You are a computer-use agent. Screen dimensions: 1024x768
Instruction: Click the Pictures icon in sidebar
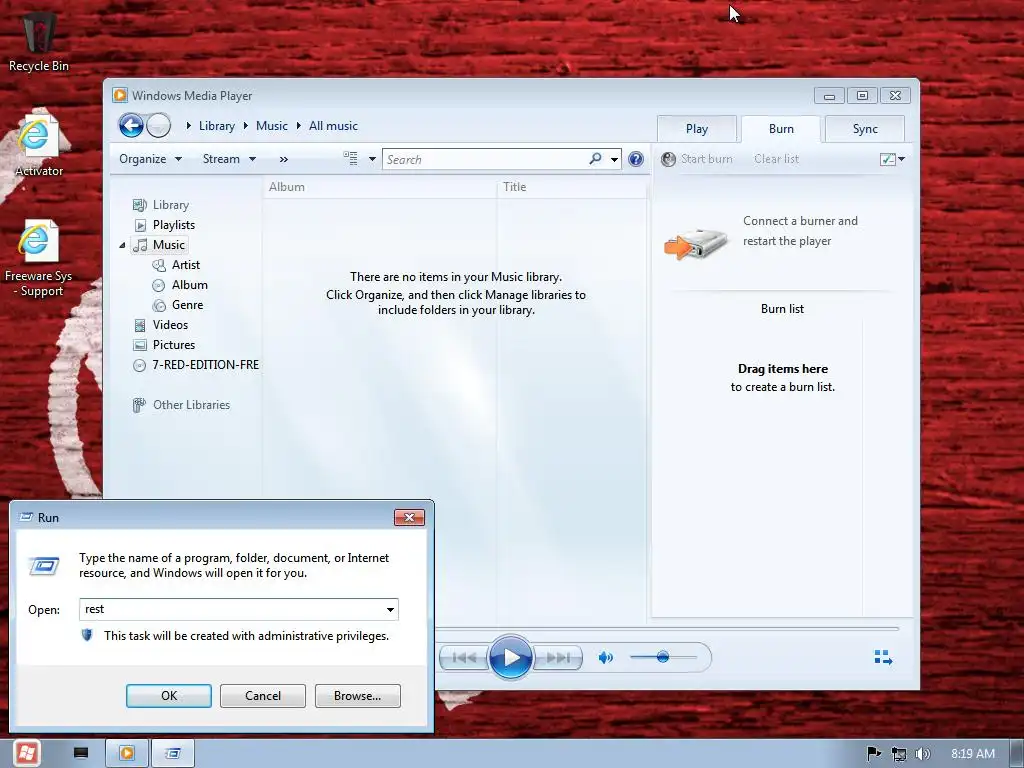pos(140,345)
